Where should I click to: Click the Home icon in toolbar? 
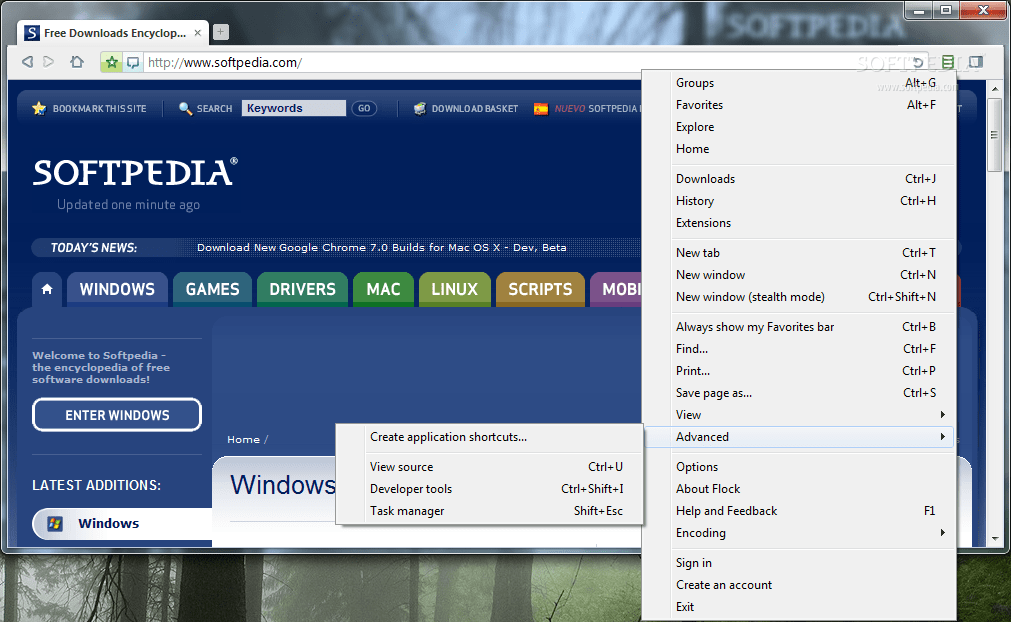[x=77, y=62]
